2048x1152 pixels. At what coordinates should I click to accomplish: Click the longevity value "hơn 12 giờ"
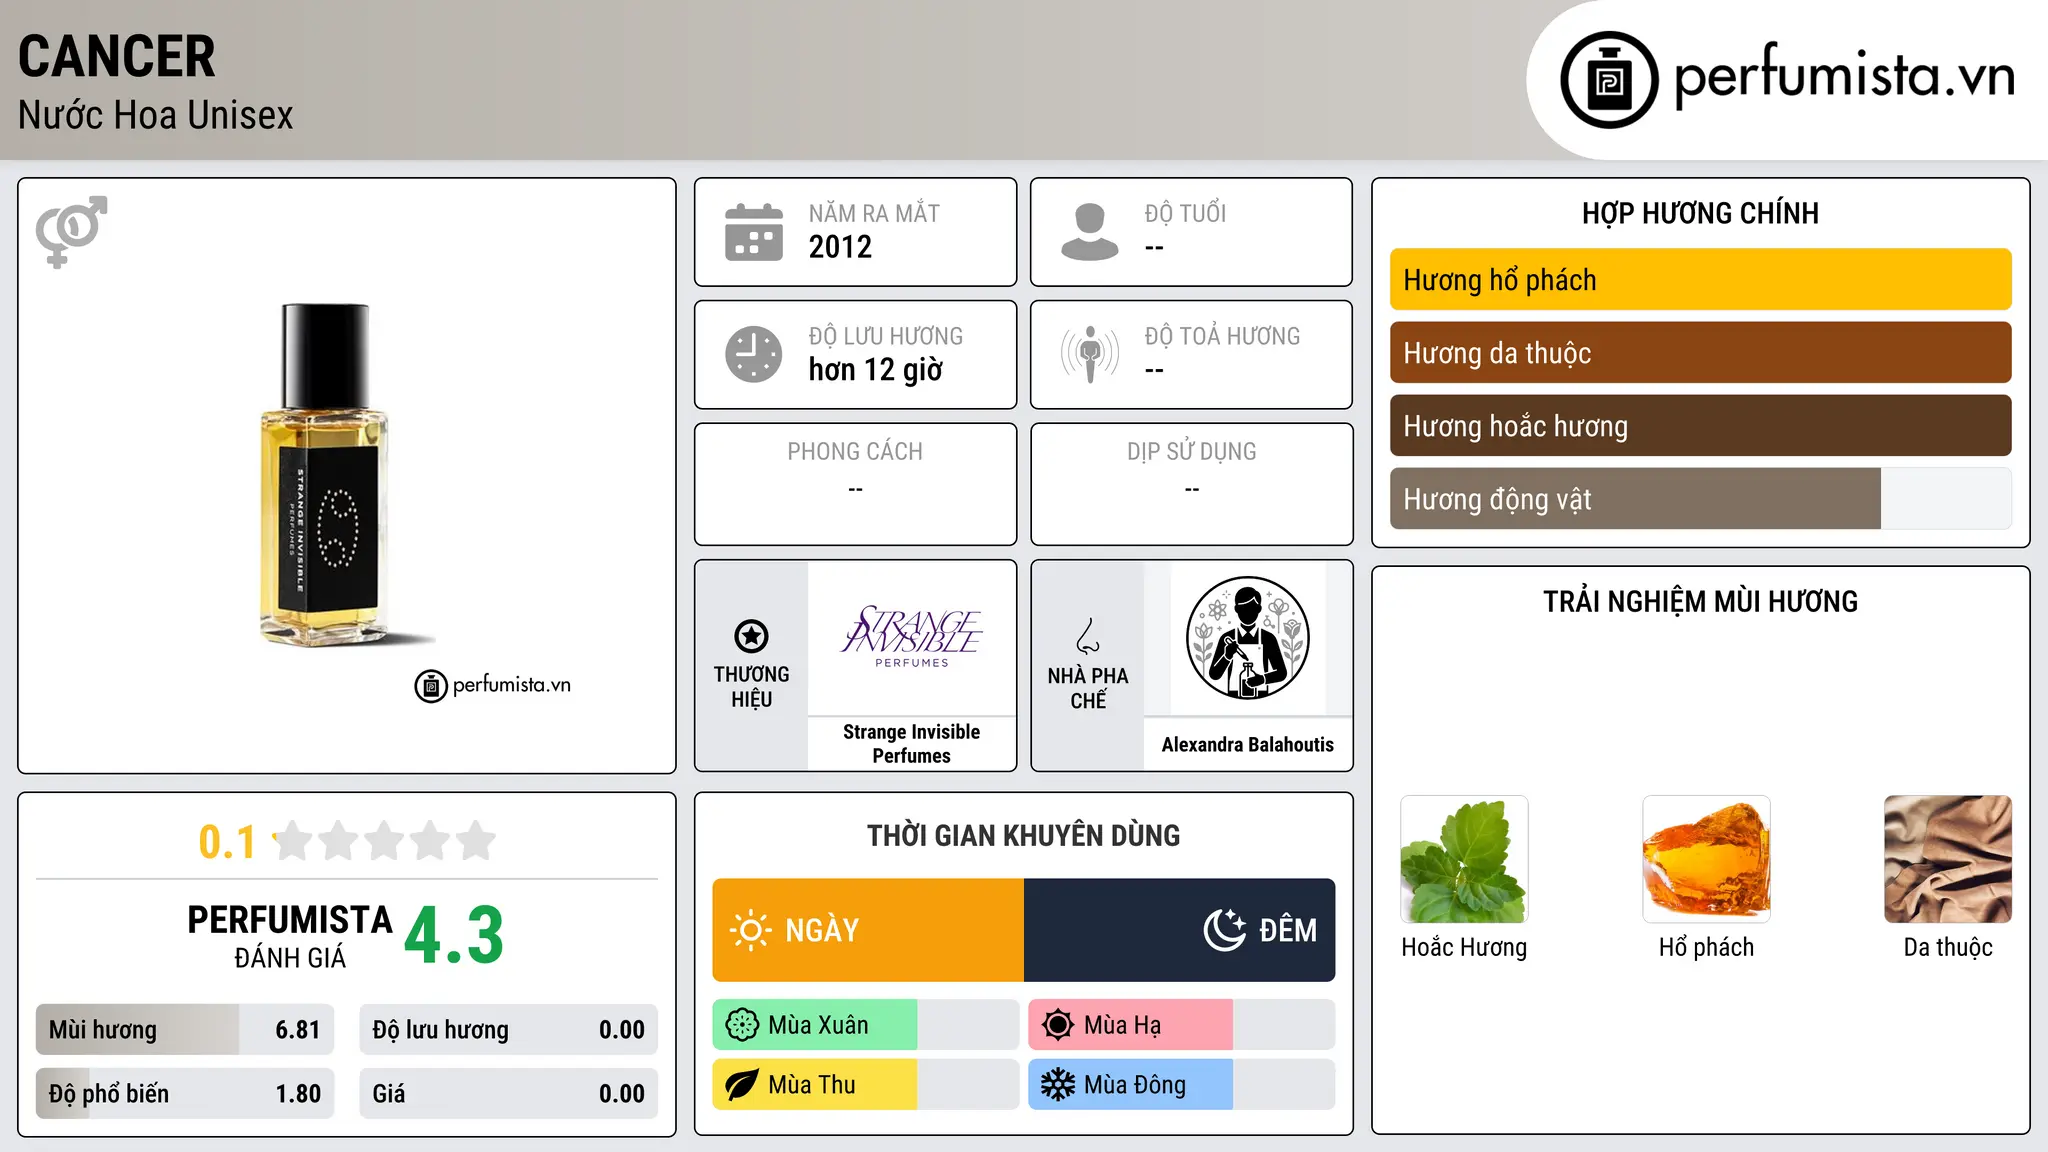pos(876,370)
